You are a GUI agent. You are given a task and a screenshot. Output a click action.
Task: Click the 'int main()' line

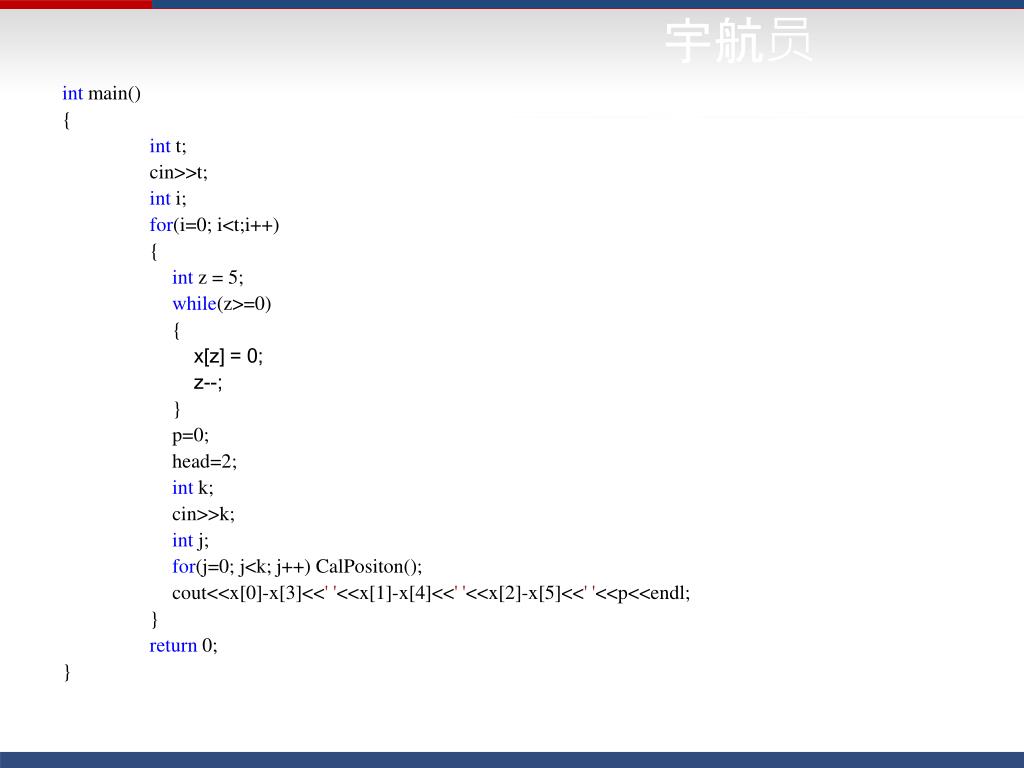click(101, 94)
